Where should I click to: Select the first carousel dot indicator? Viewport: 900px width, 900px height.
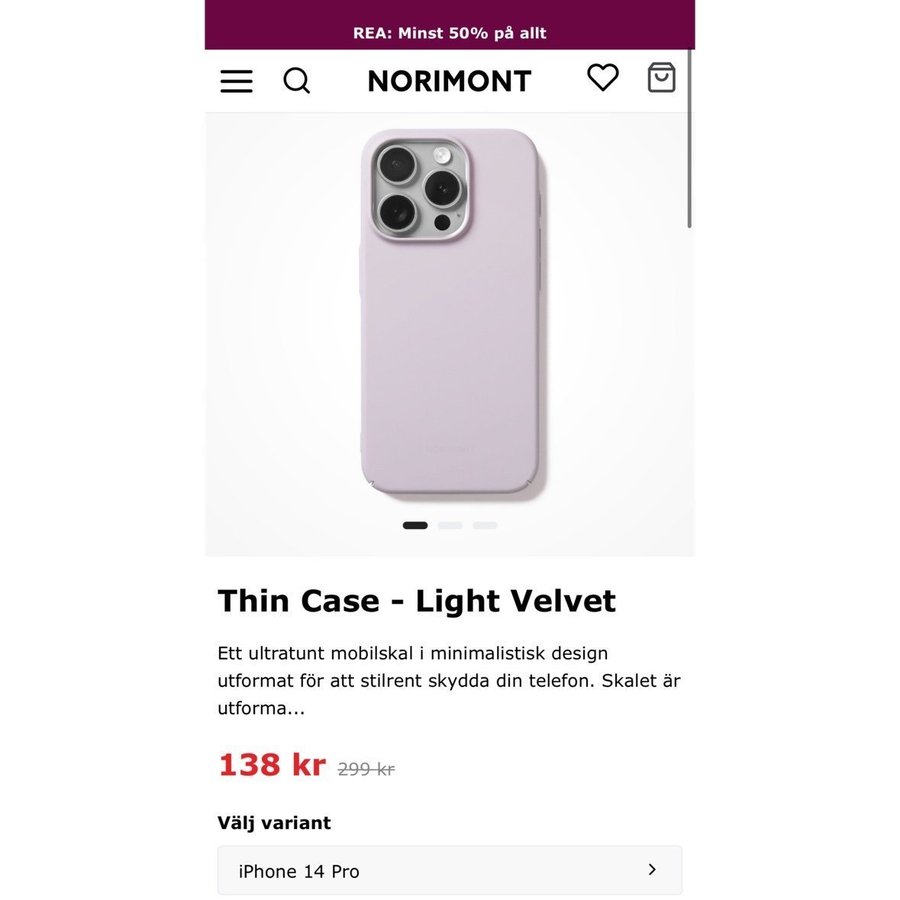point(415,525)
